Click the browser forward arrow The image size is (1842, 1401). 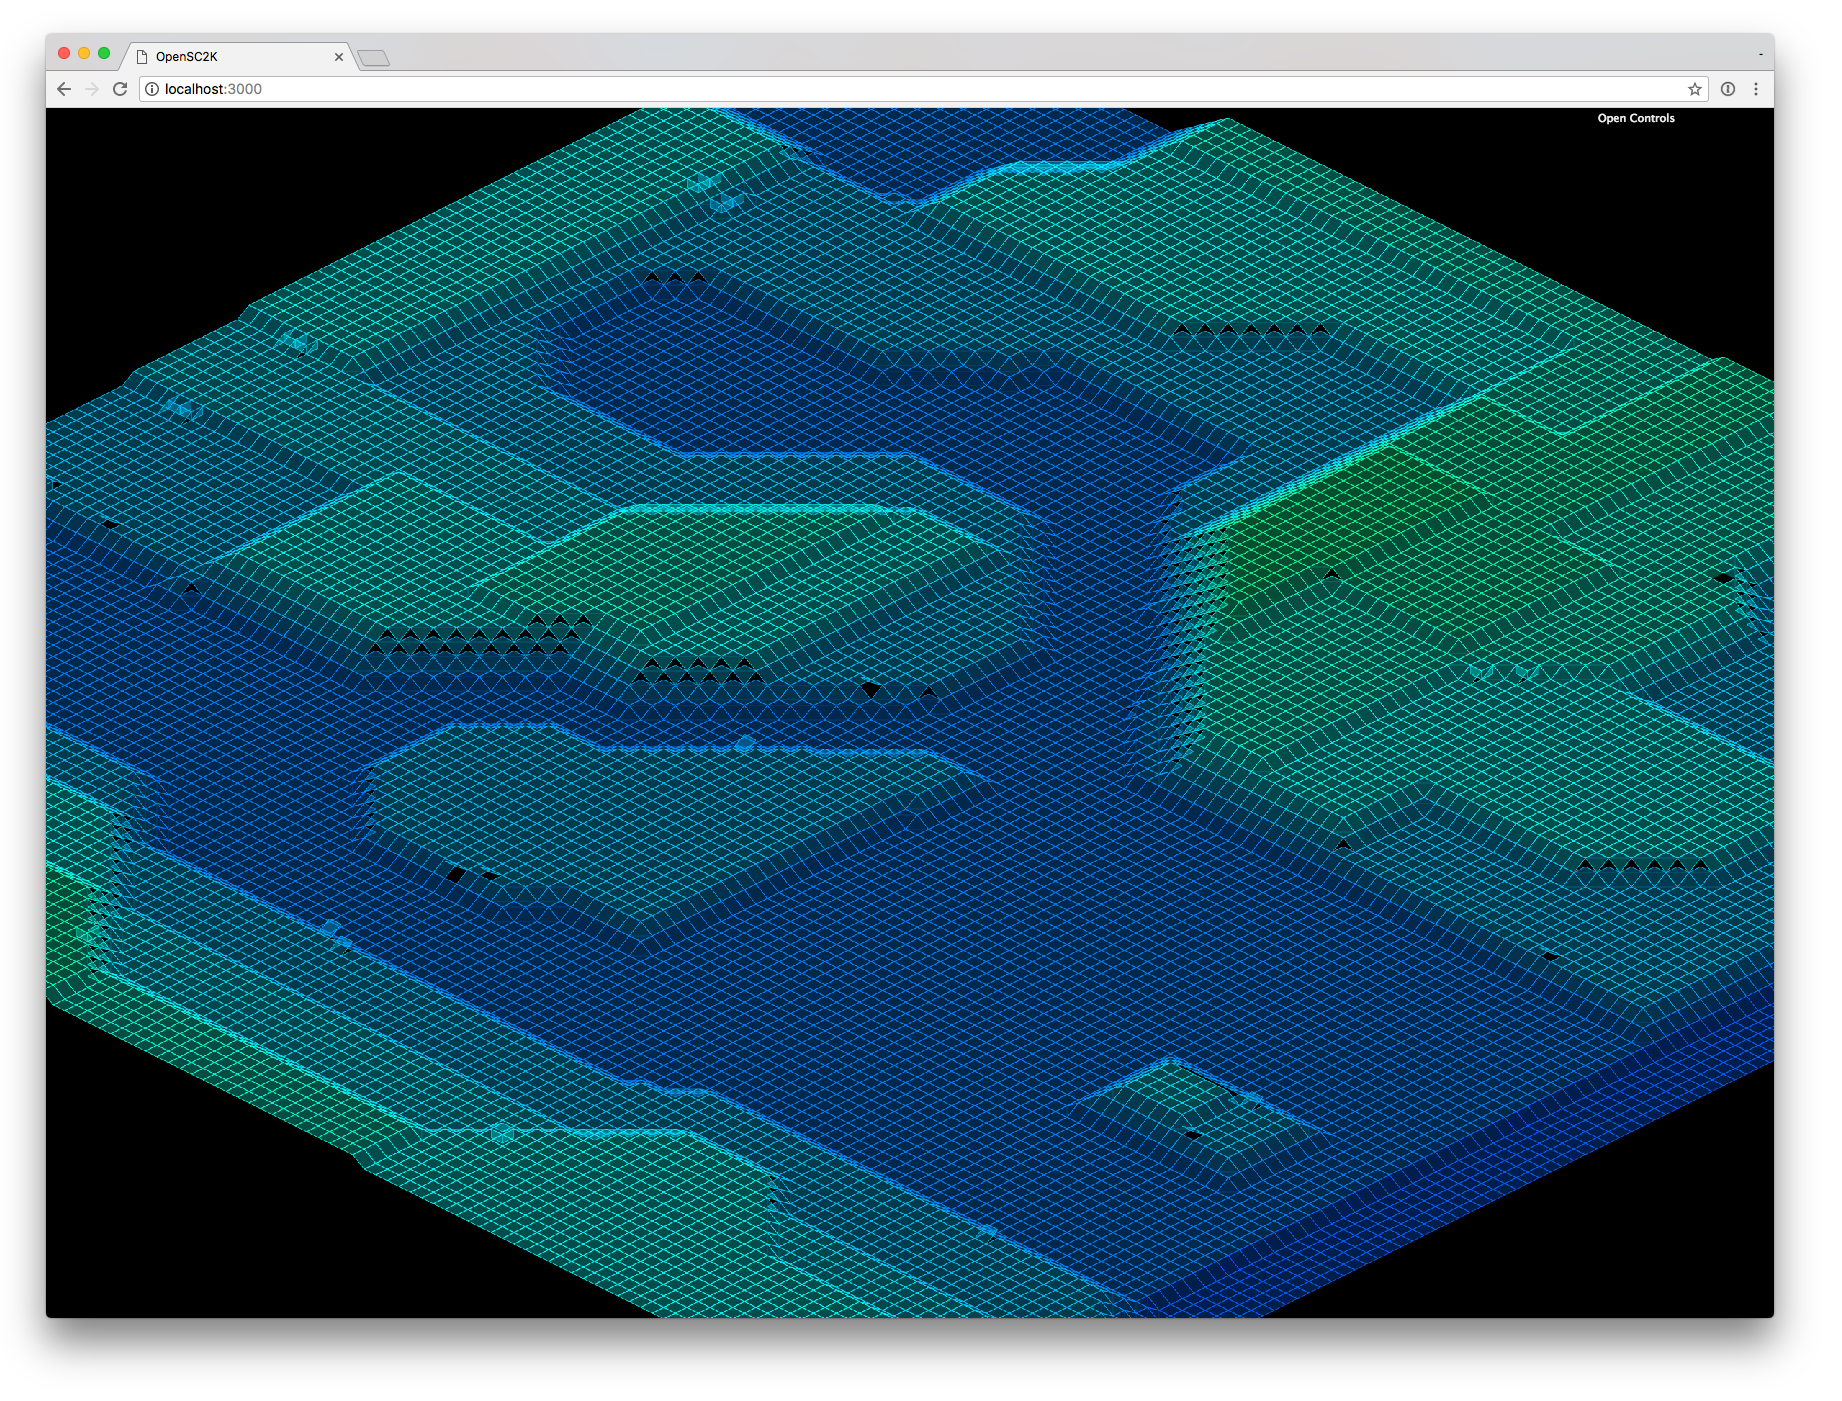coord(92,89)
